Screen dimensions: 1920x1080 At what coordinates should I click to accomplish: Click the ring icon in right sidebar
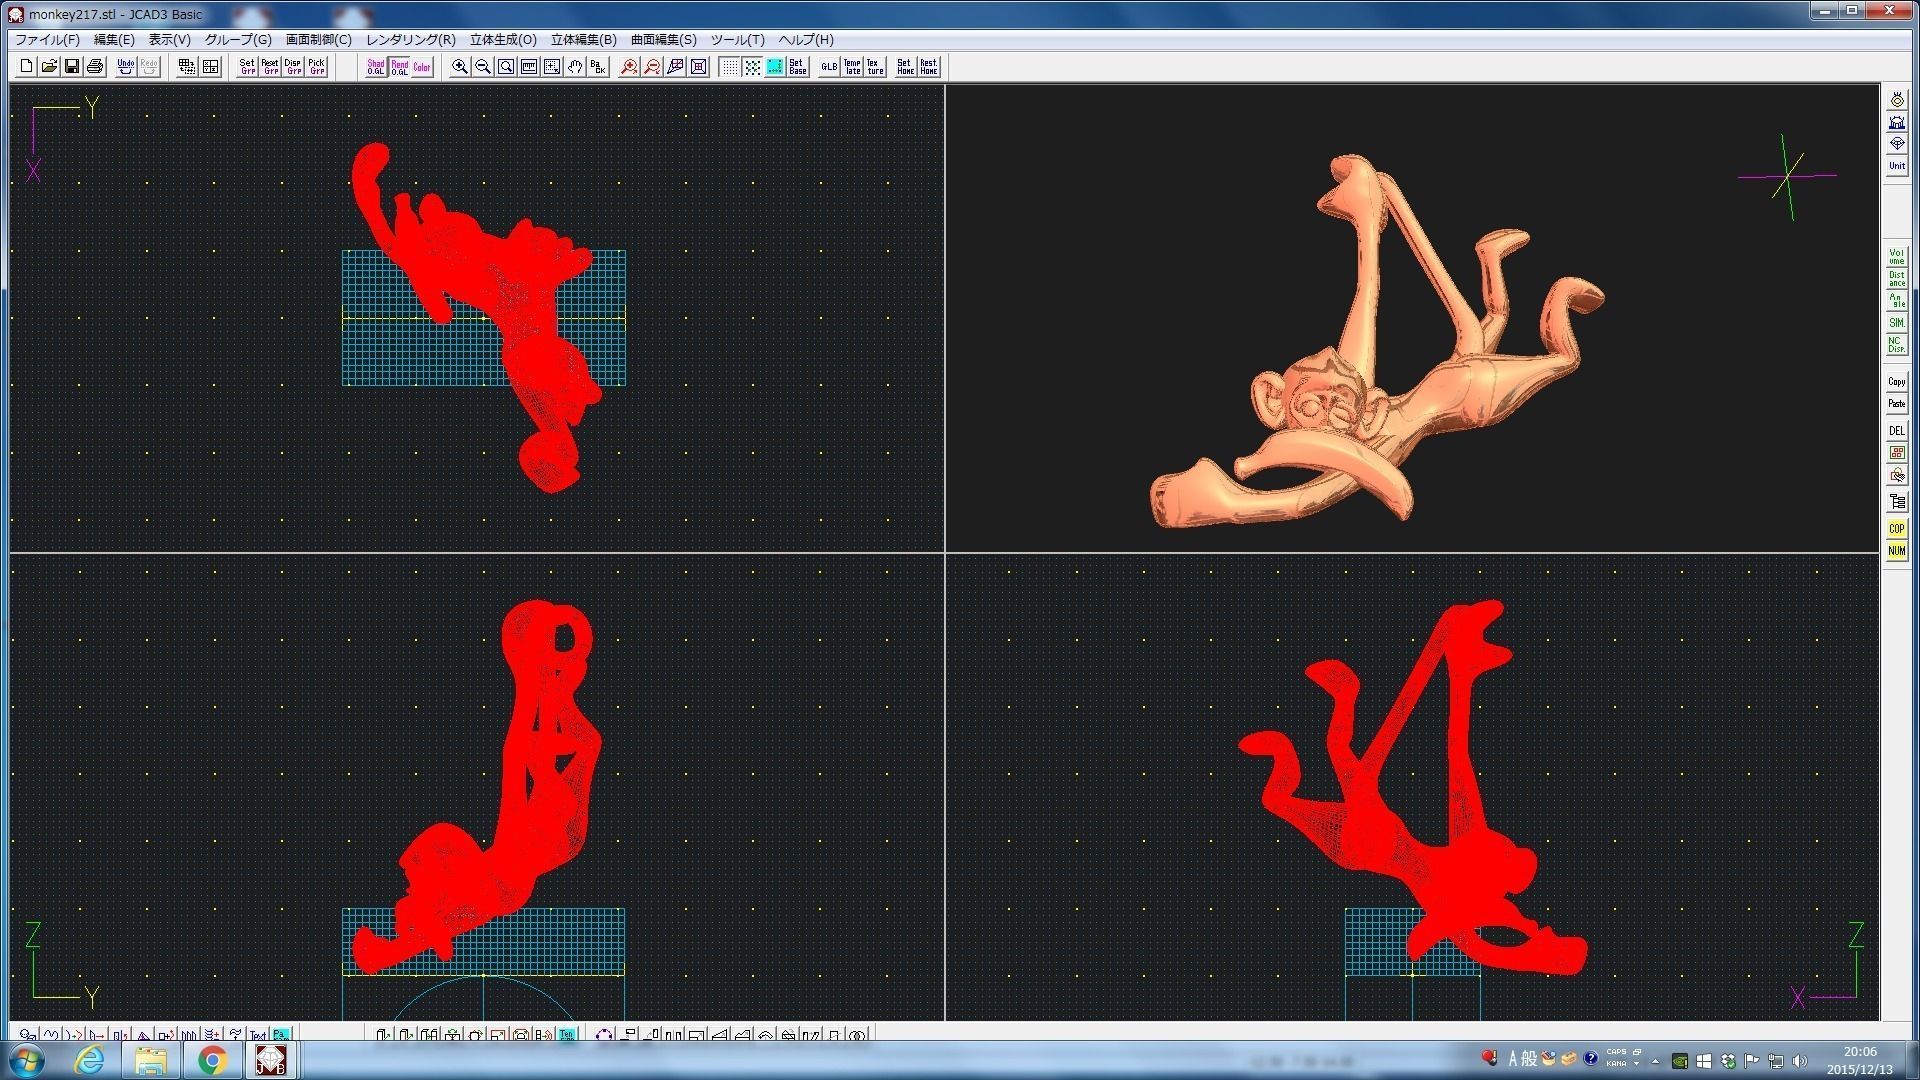point(1897,100)
